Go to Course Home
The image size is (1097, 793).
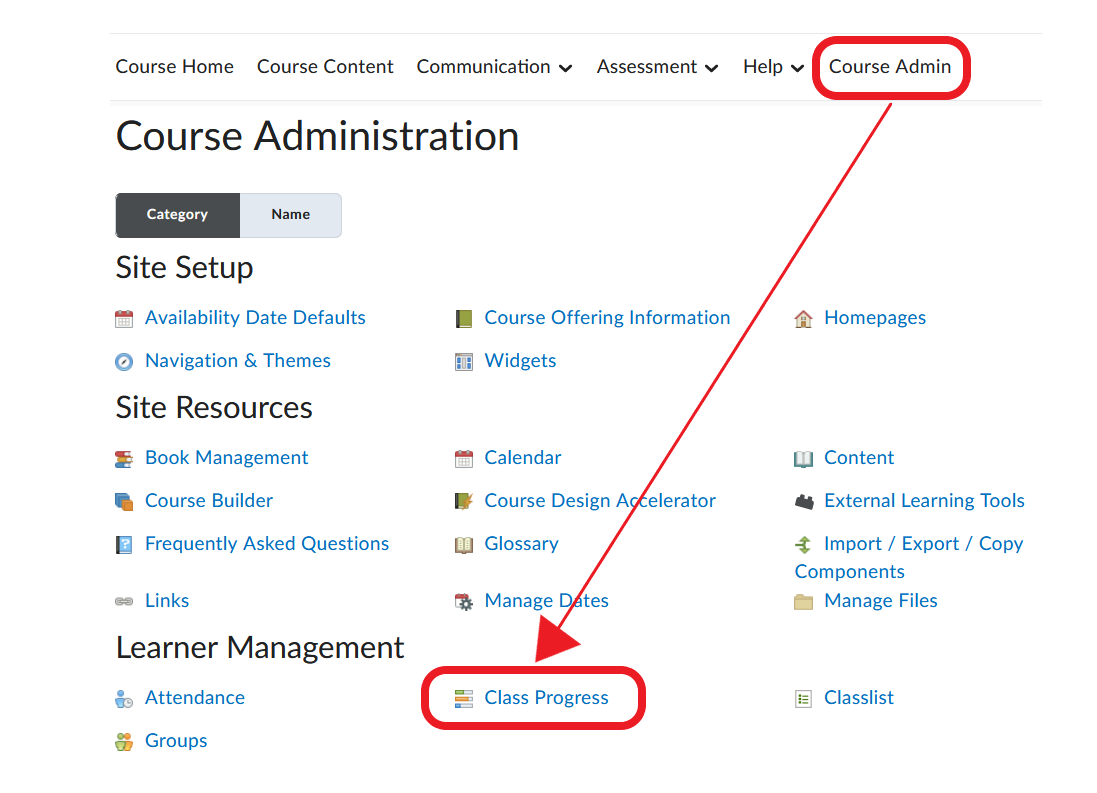[174, 67]
